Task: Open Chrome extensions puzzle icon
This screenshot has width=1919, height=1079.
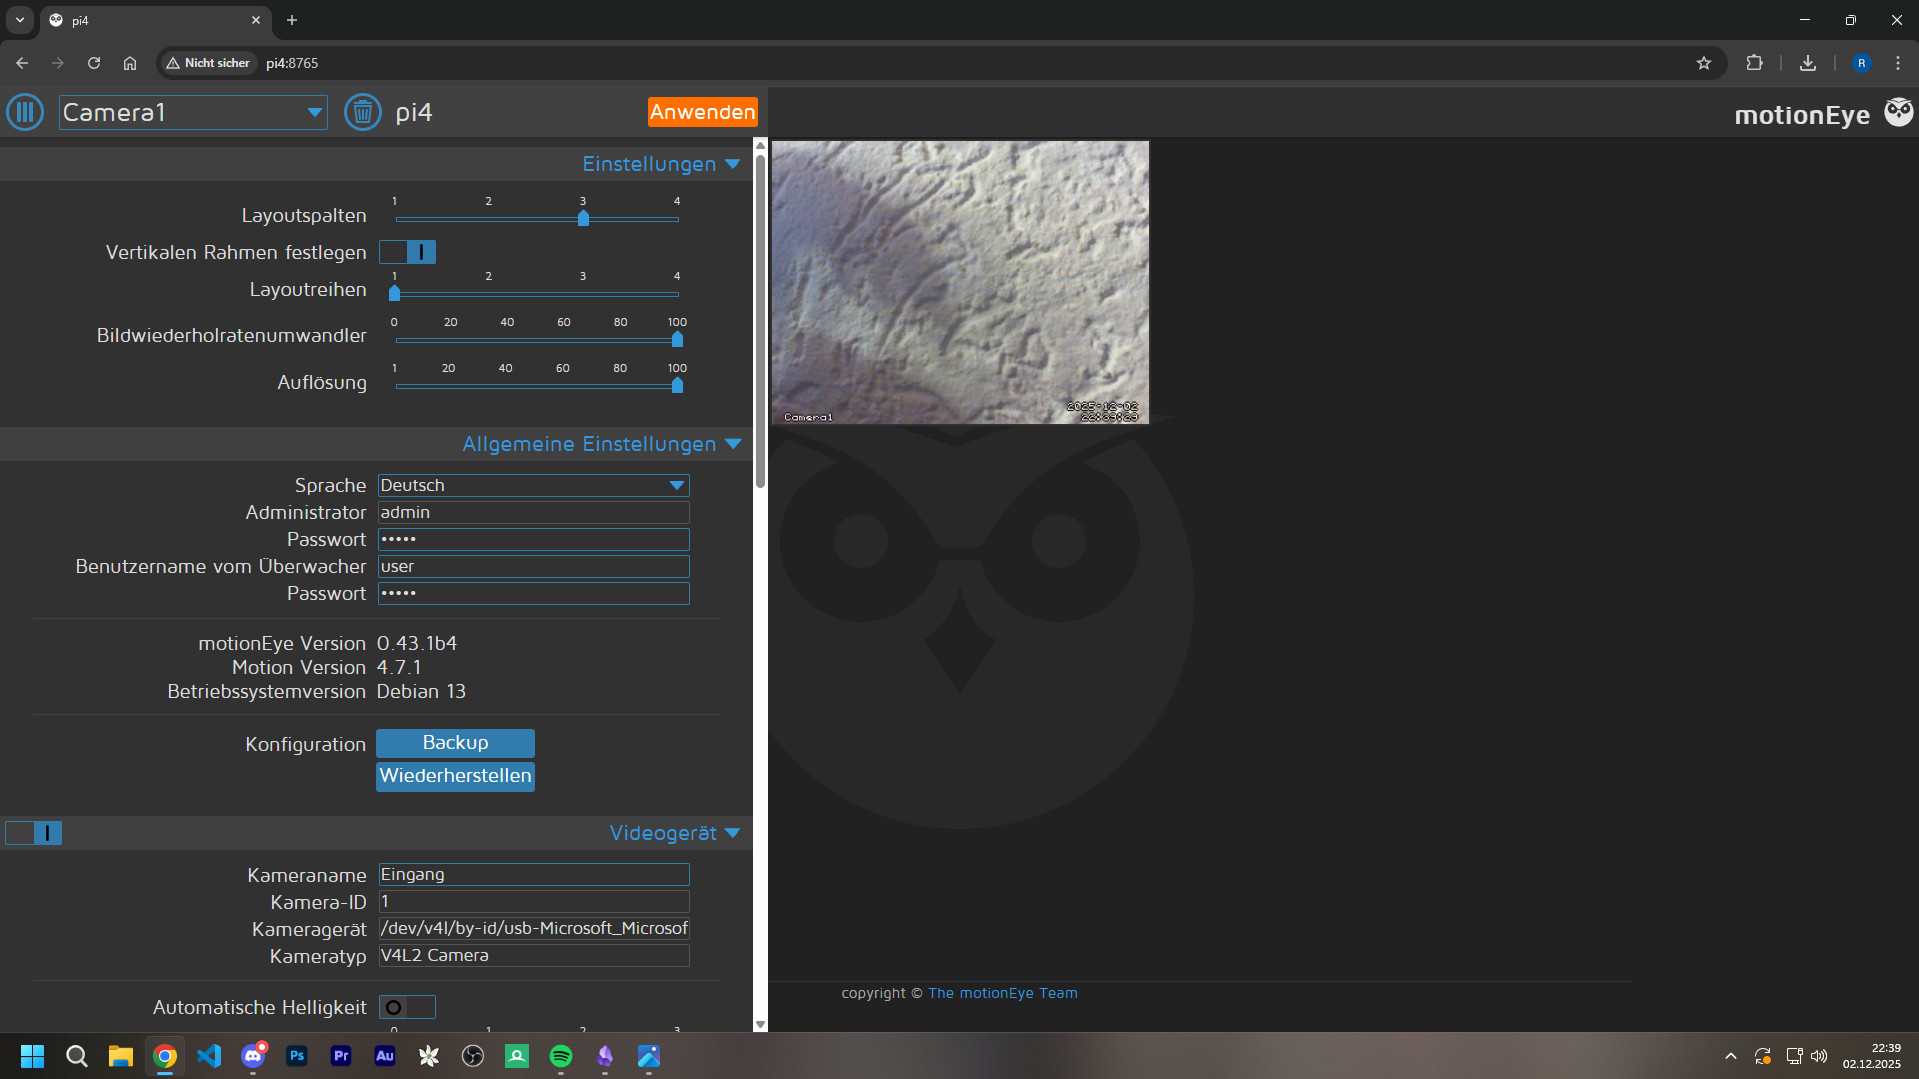Action: click(1754, 63)
